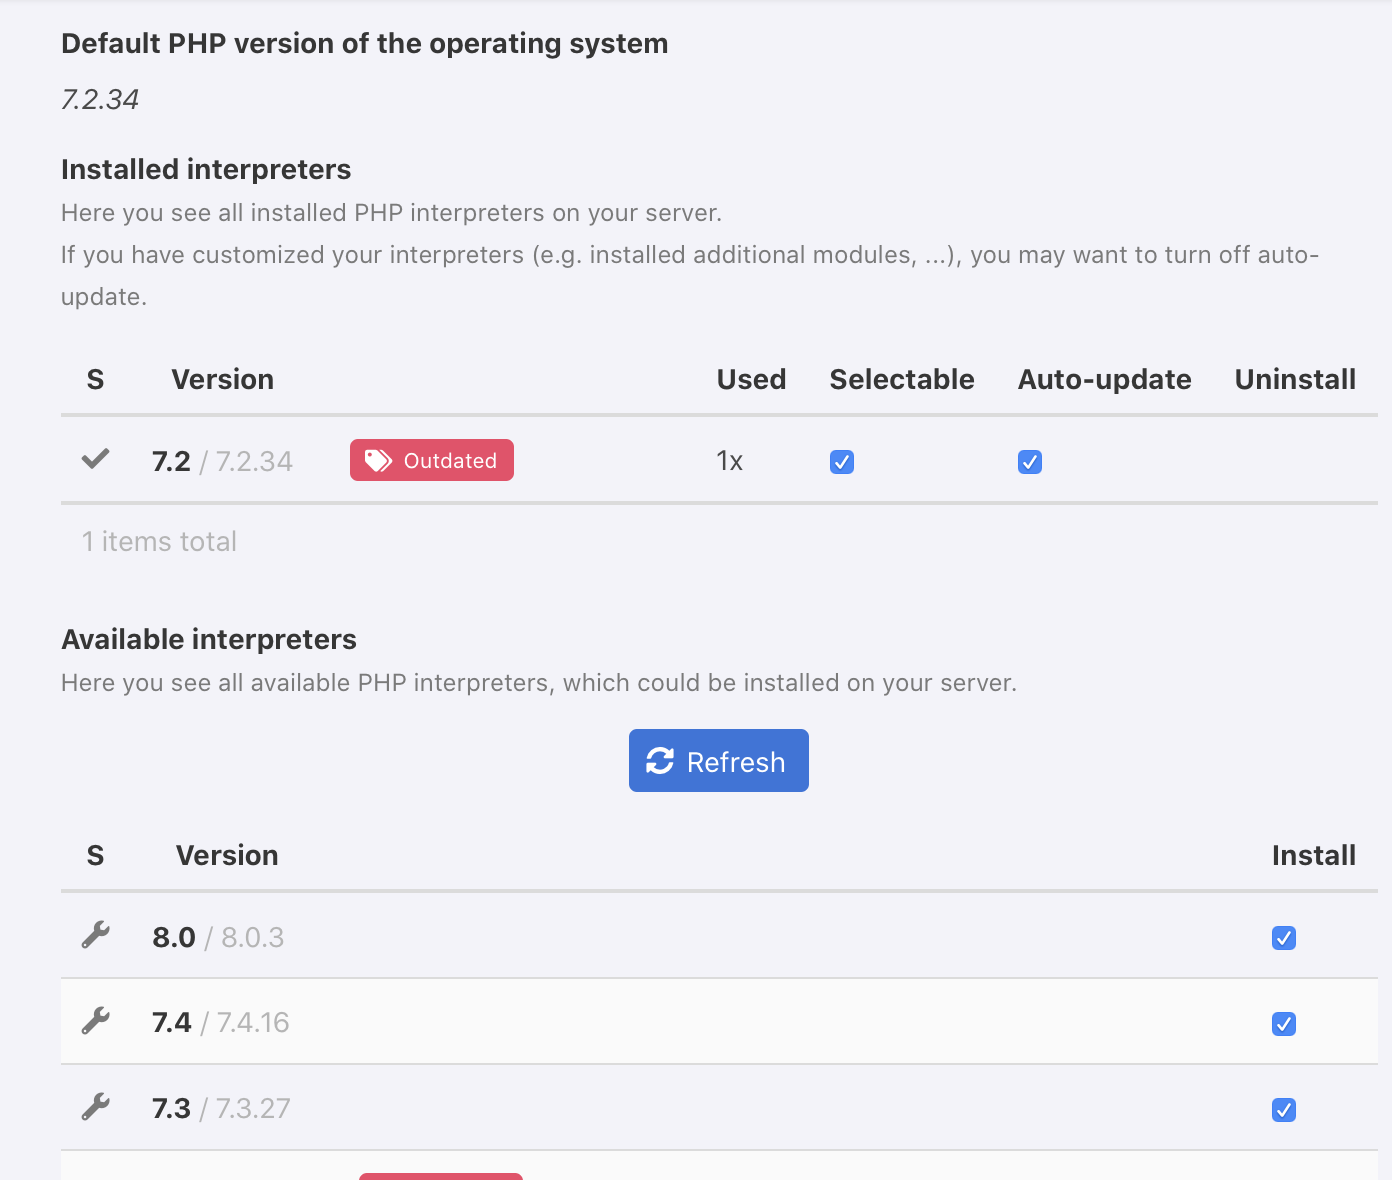Click the Install column header
The image size is (1392, 1180).
1313,856
